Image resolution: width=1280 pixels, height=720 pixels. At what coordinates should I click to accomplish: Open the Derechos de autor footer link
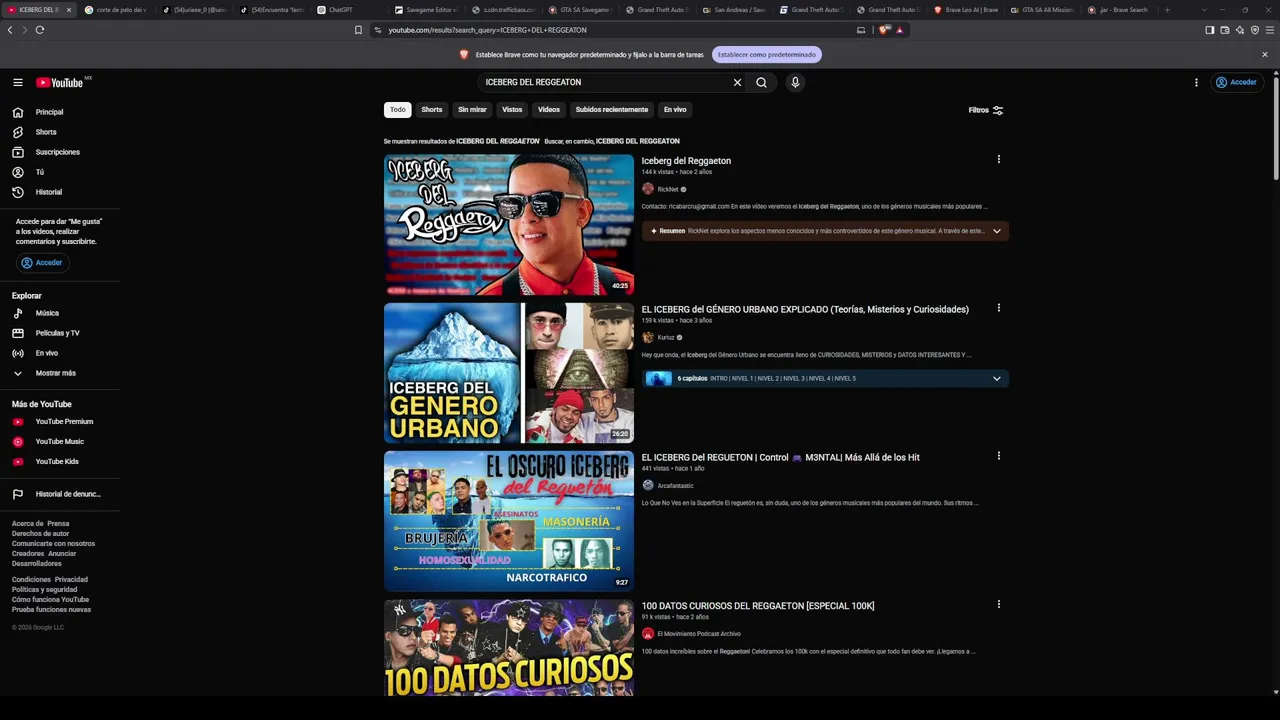[41, 534]
